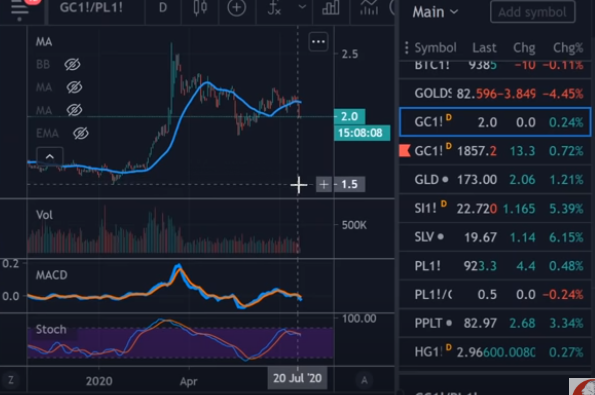Open the bar chart financials icon
The image size is (595, 395).
tap(331, 7)
